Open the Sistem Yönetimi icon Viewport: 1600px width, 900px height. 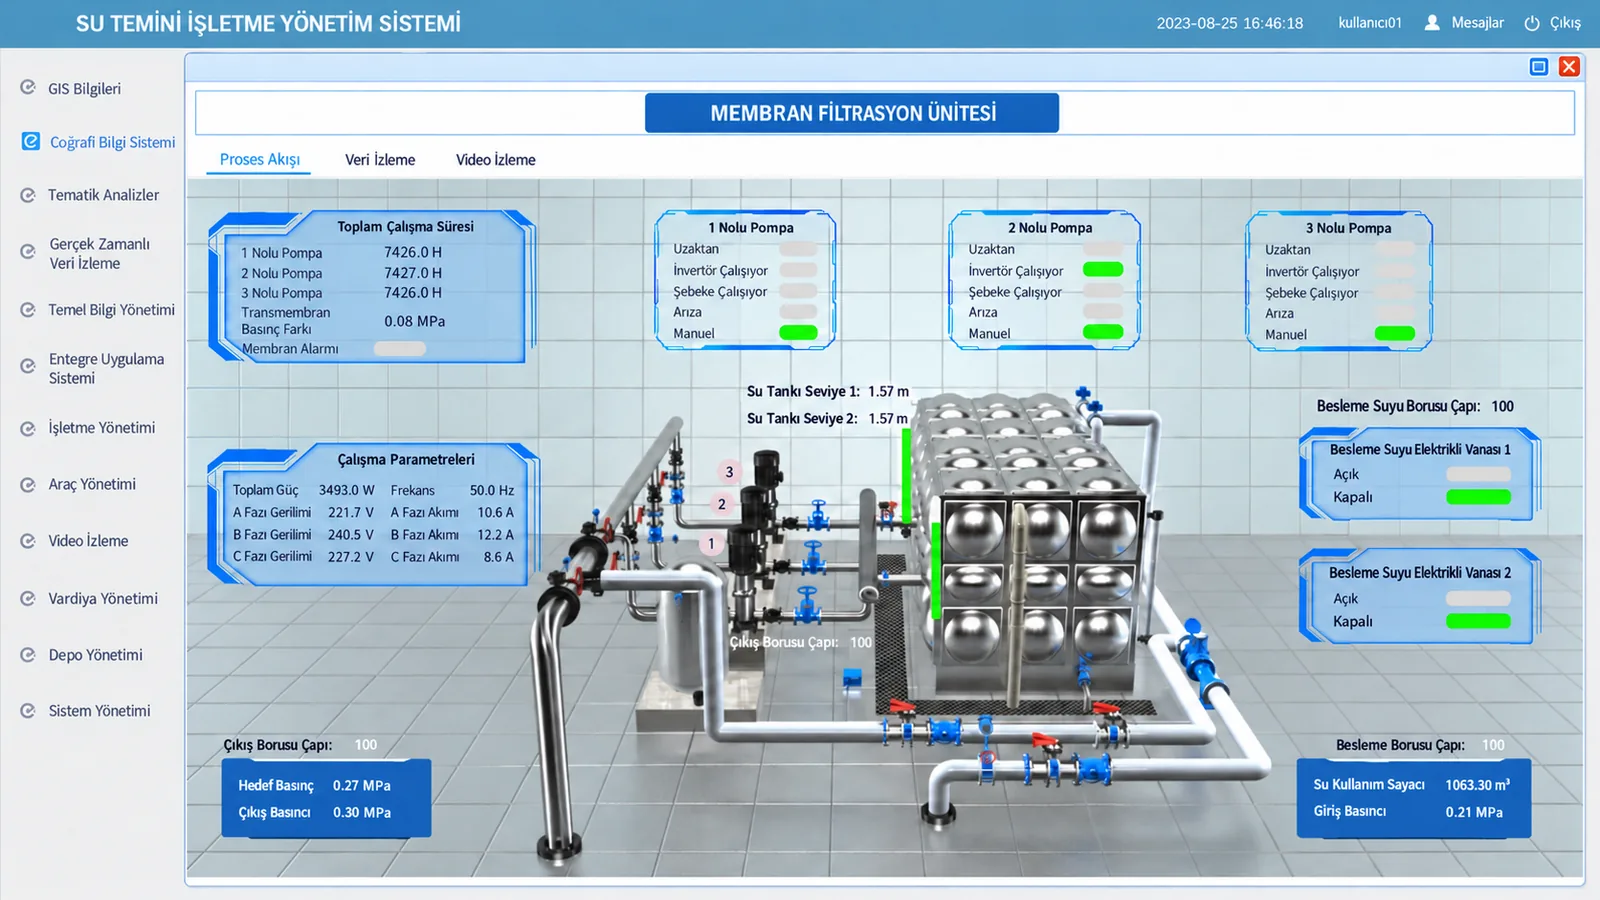click(28, 711)
